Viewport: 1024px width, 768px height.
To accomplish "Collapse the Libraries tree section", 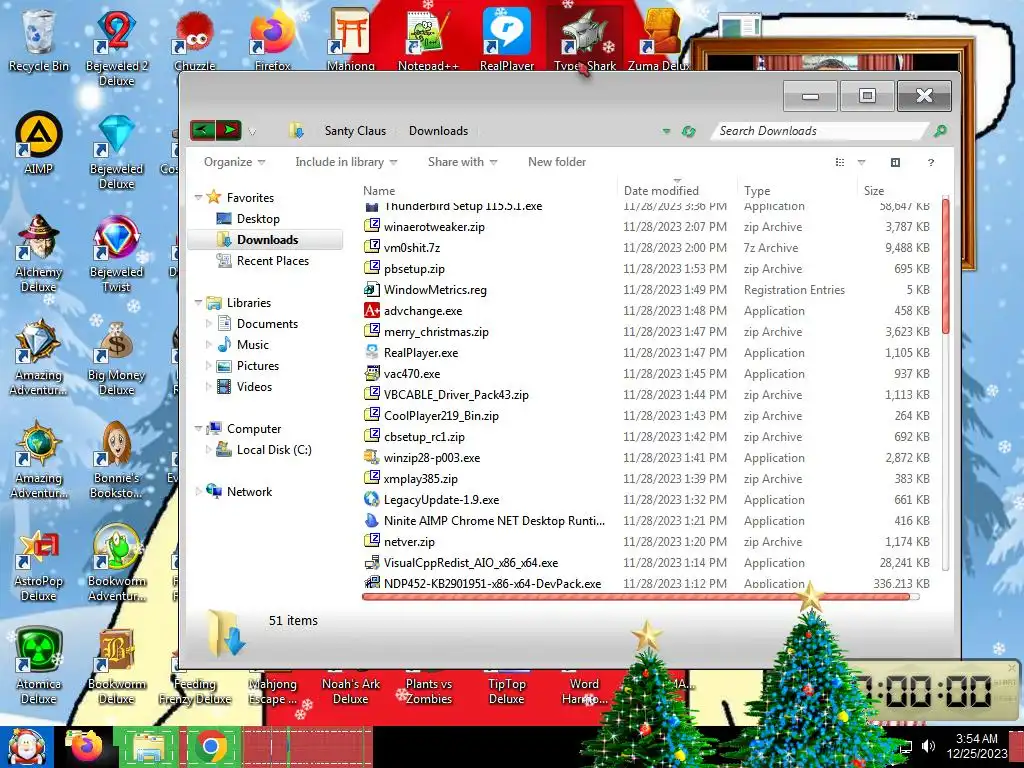I will tap(199, 302).
